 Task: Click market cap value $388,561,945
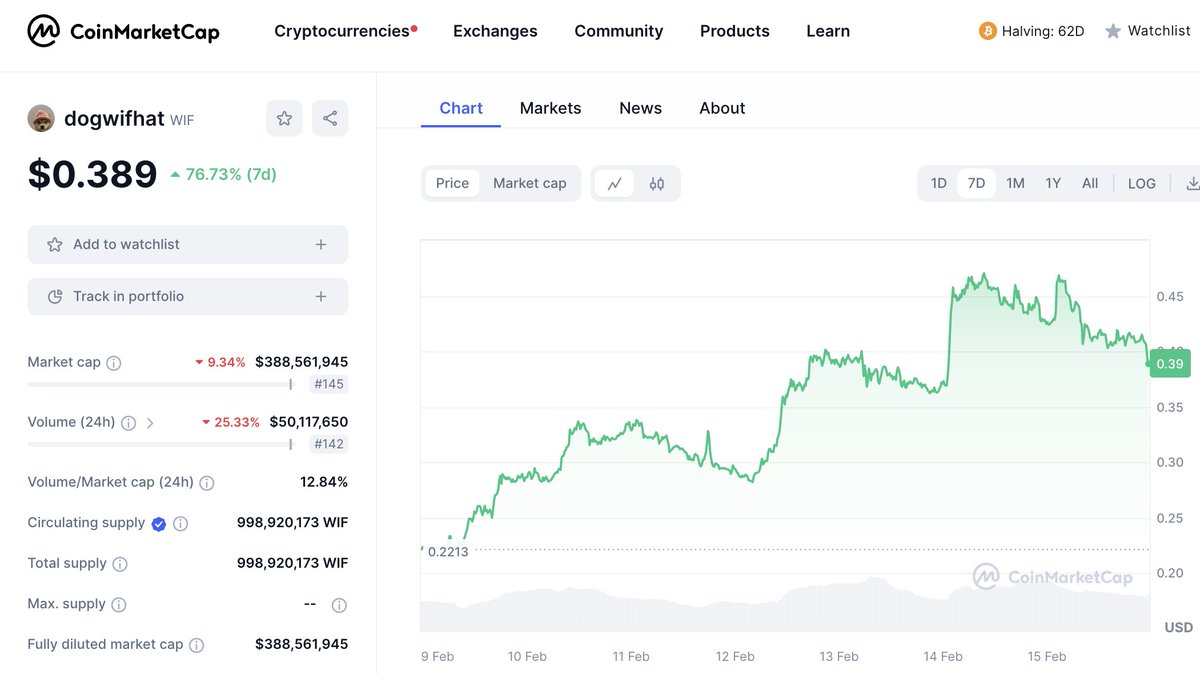(x=301, y=362)
